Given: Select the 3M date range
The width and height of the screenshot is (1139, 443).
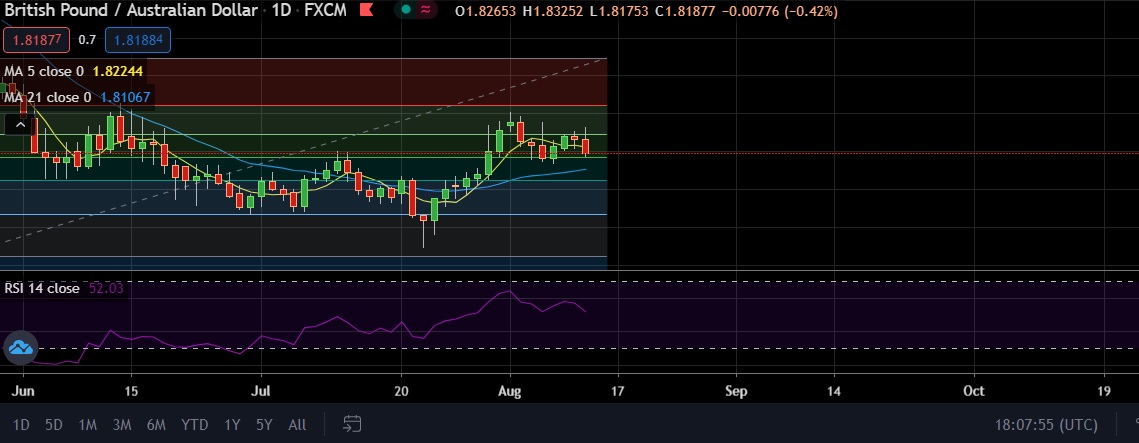Looking at the screenshot, I should [122, 425].
